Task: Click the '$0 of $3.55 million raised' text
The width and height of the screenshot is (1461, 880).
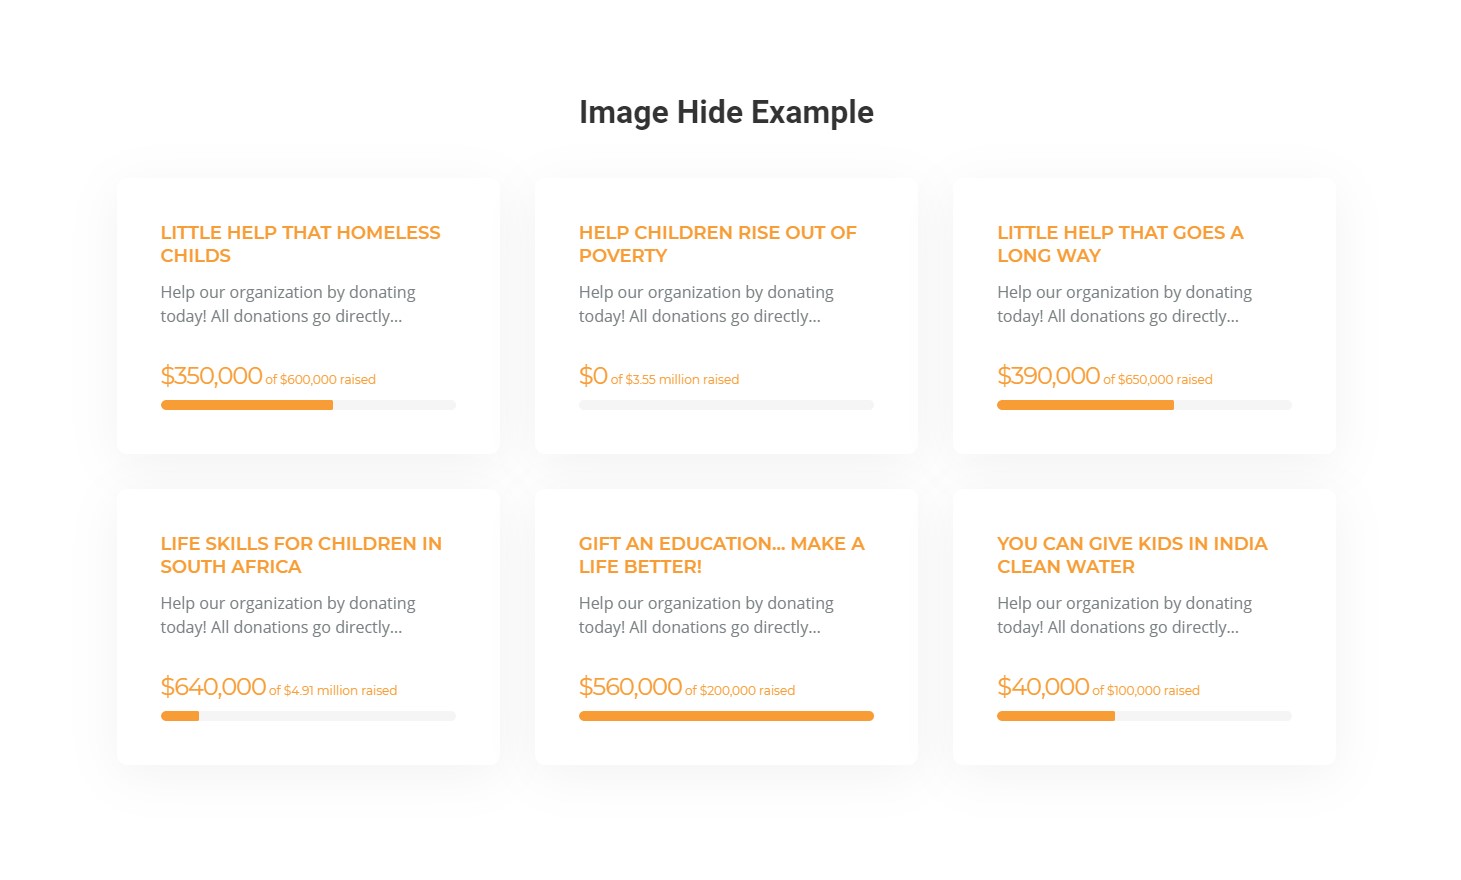Action: [659, 377]
